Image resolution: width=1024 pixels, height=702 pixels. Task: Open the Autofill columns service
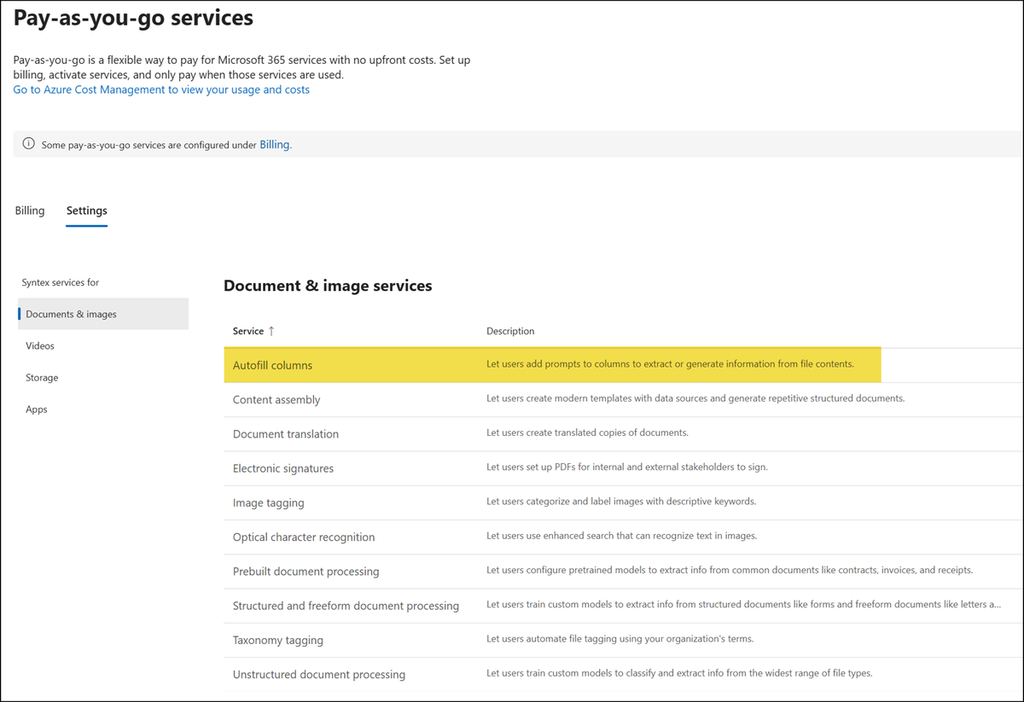point(272,365)
